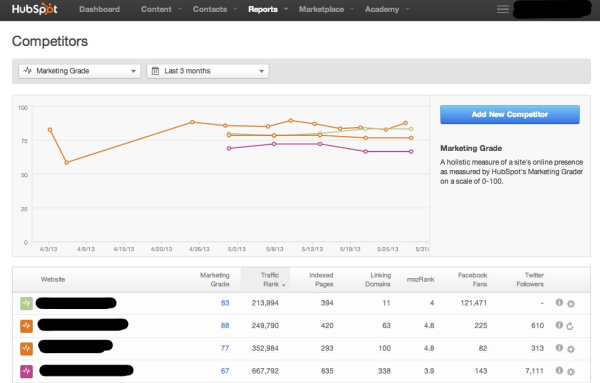Open gear settings for the row with grade 77
Image resolution: width=600 pixels, height=383 pixels.
tap(571, 349)
